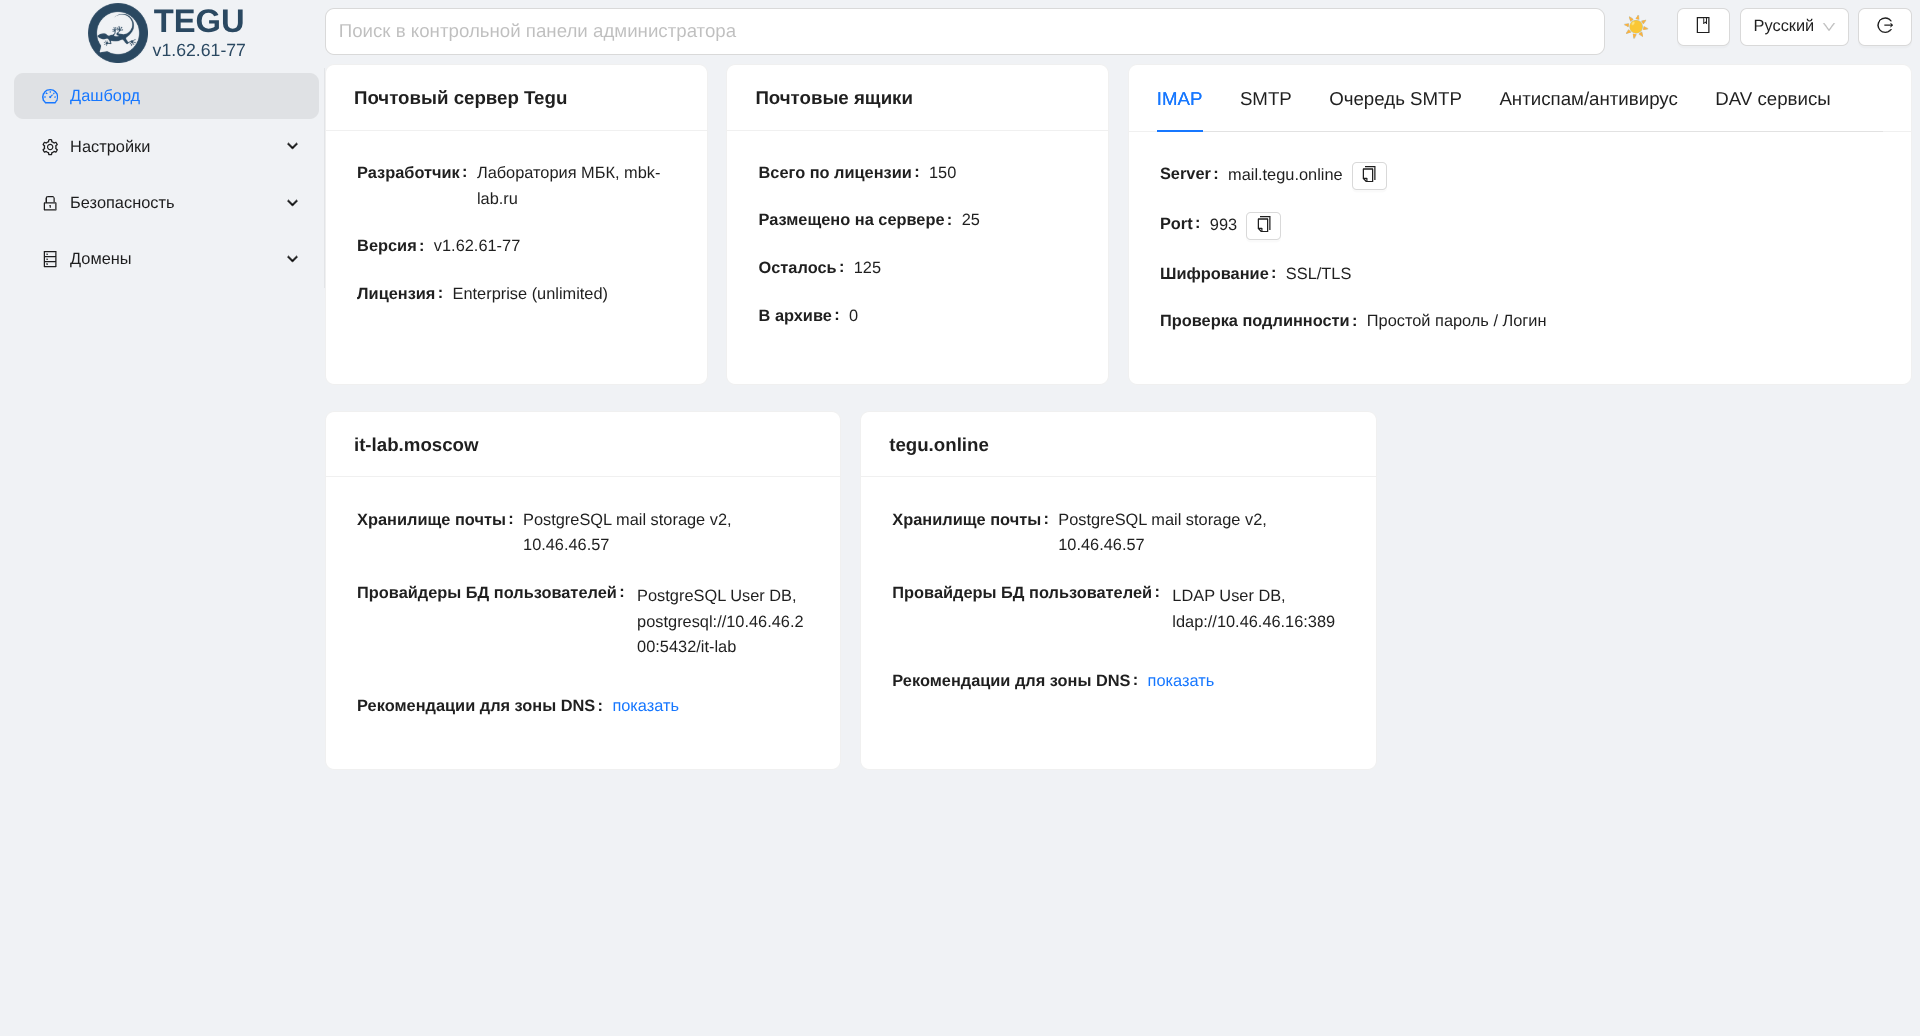1920x1036 pixels.
Task: Click the Всего по лицензии value 150
Action: click(x=942, y=173)
